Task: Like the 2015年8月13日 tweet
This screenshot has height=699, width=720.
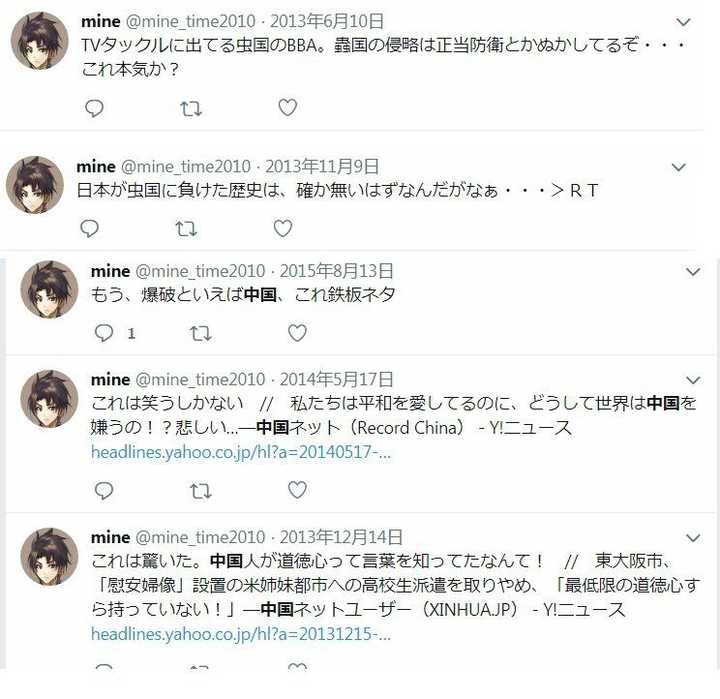Action: pos(297,333)
